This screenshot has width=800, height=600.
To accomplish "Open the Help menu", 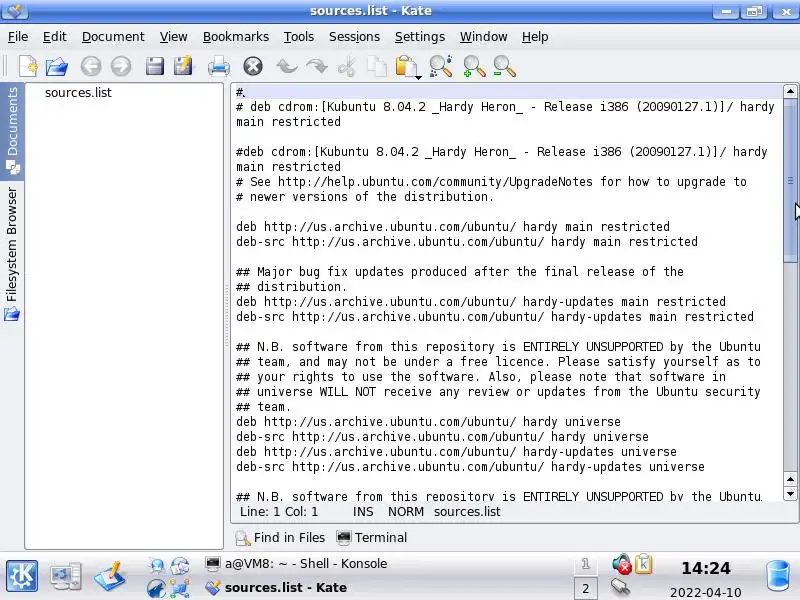I will tap(535, 37).
